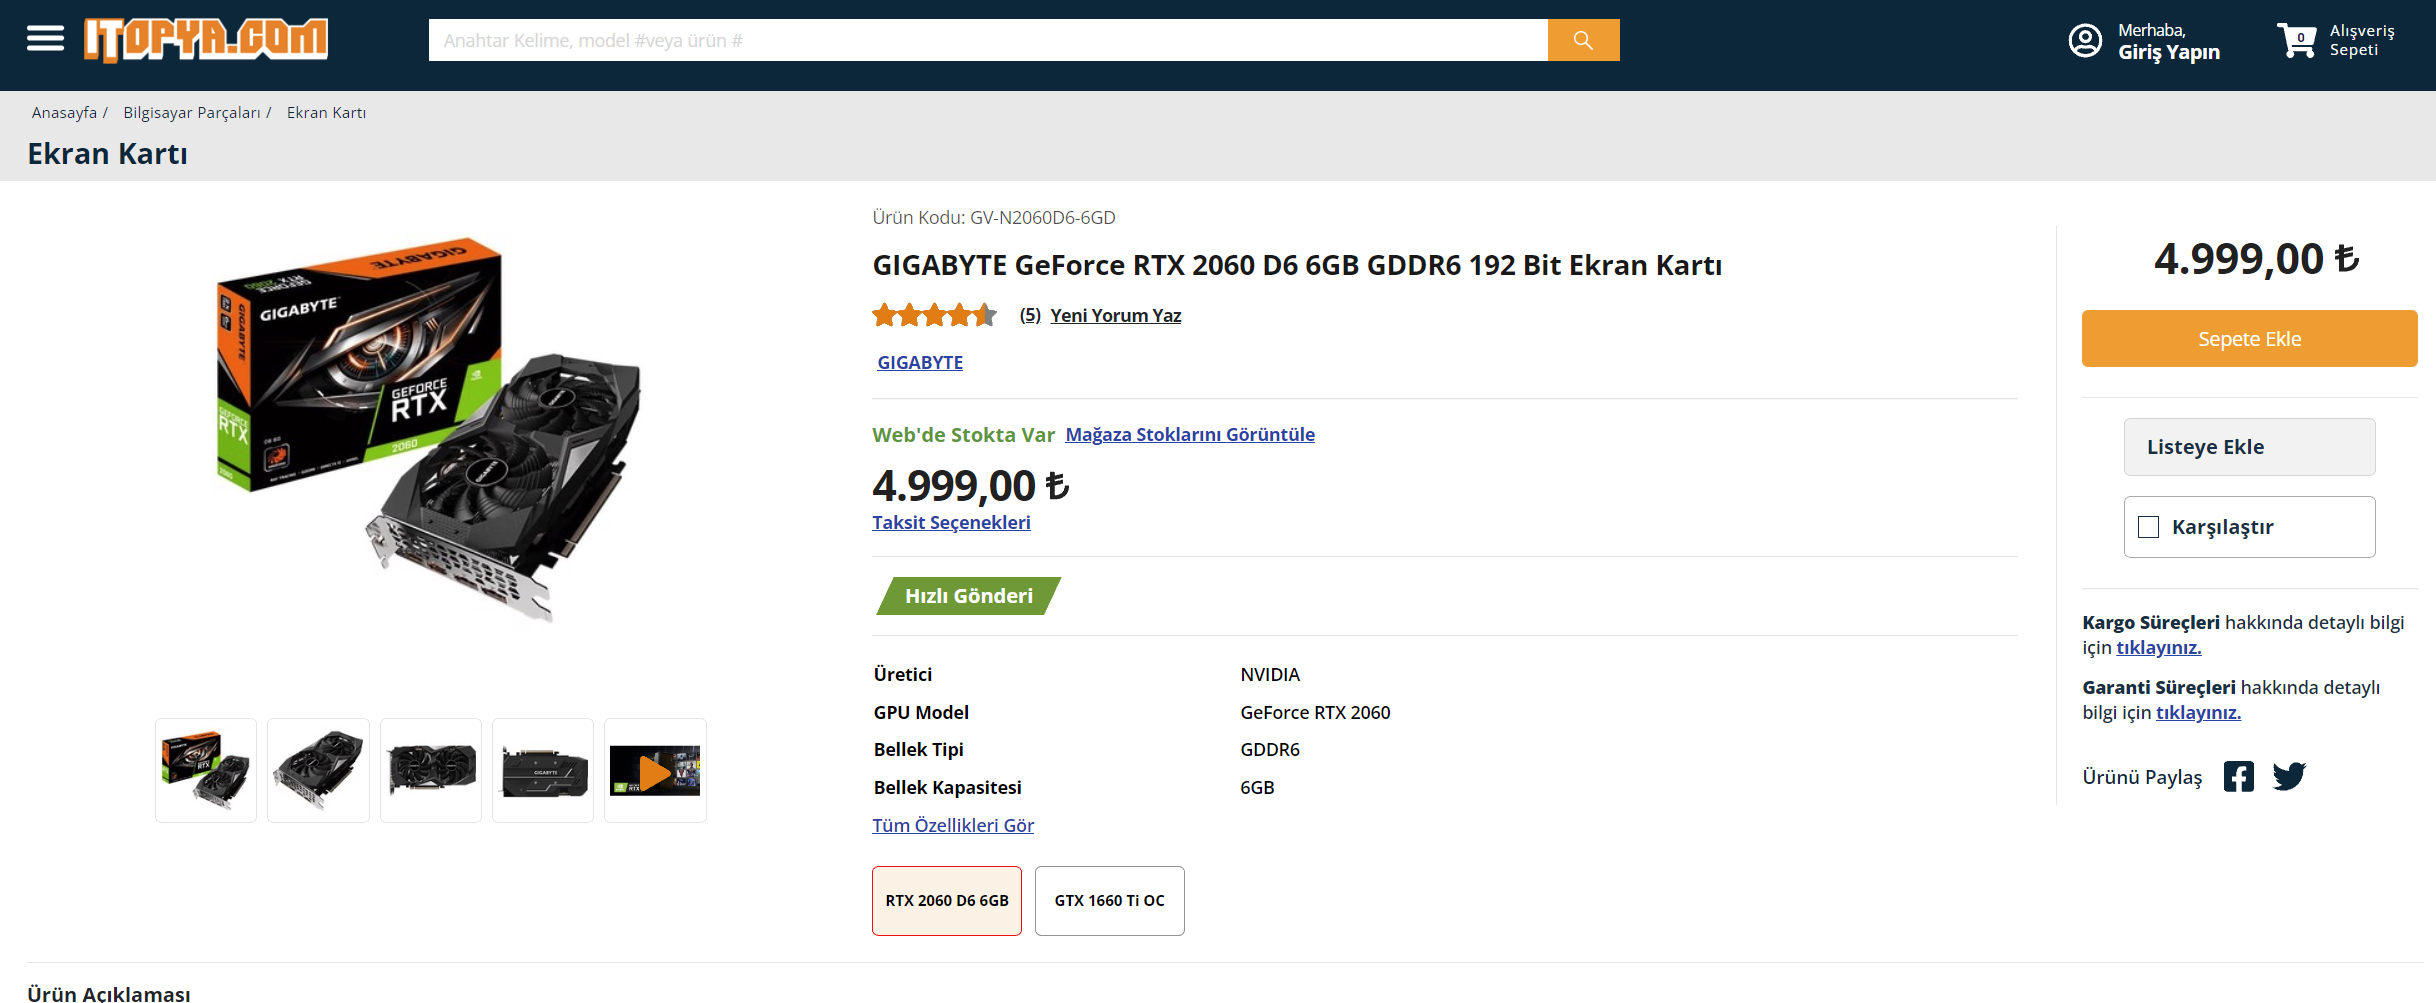This screenshot has height=1003, width=2436.
Task: Select the first thumbnail with box and card
Action: pos(206,770)
